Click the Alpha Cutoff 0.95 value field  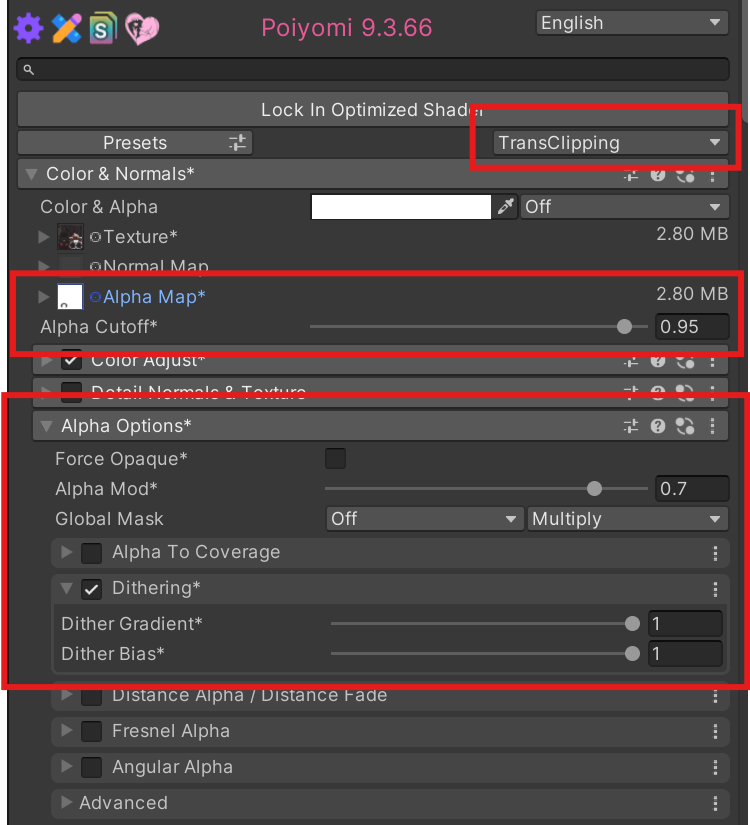(x=692, y=327)
